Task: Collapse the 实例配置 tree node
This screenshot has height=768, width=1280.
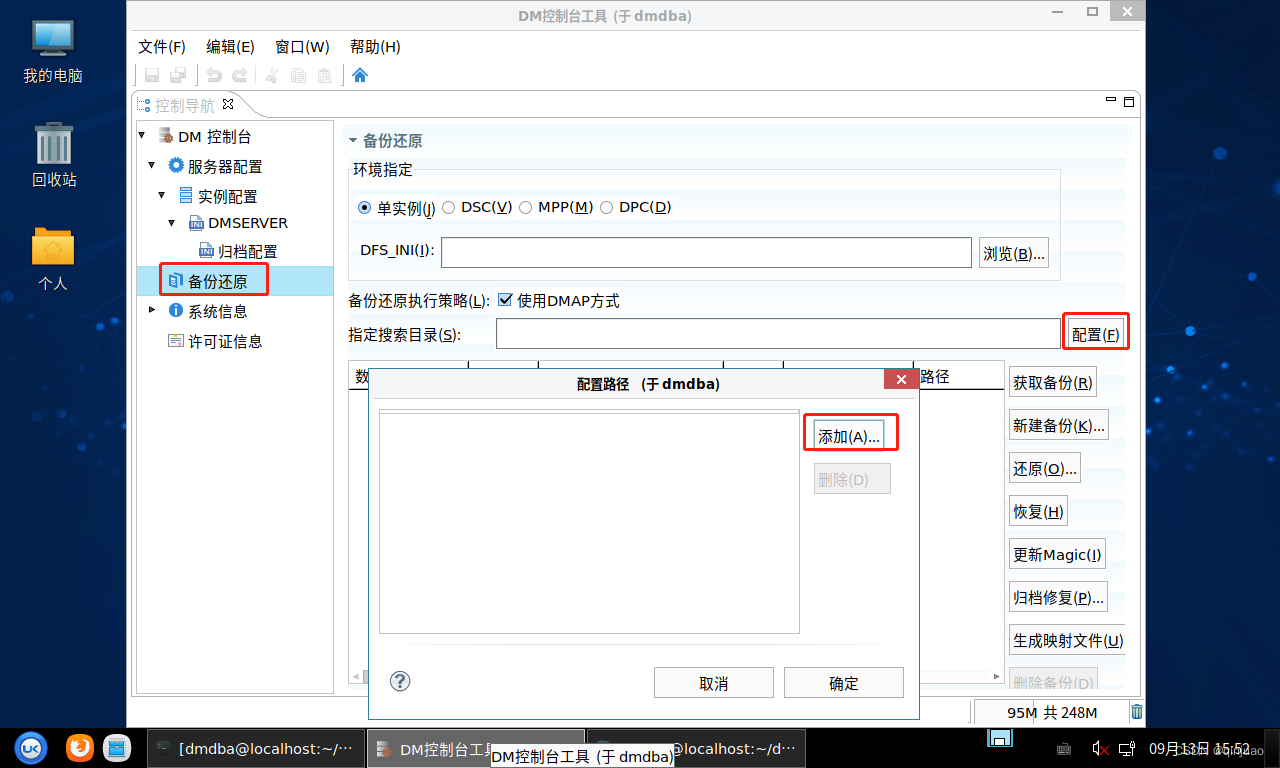Action: click(x=162, y=194)
